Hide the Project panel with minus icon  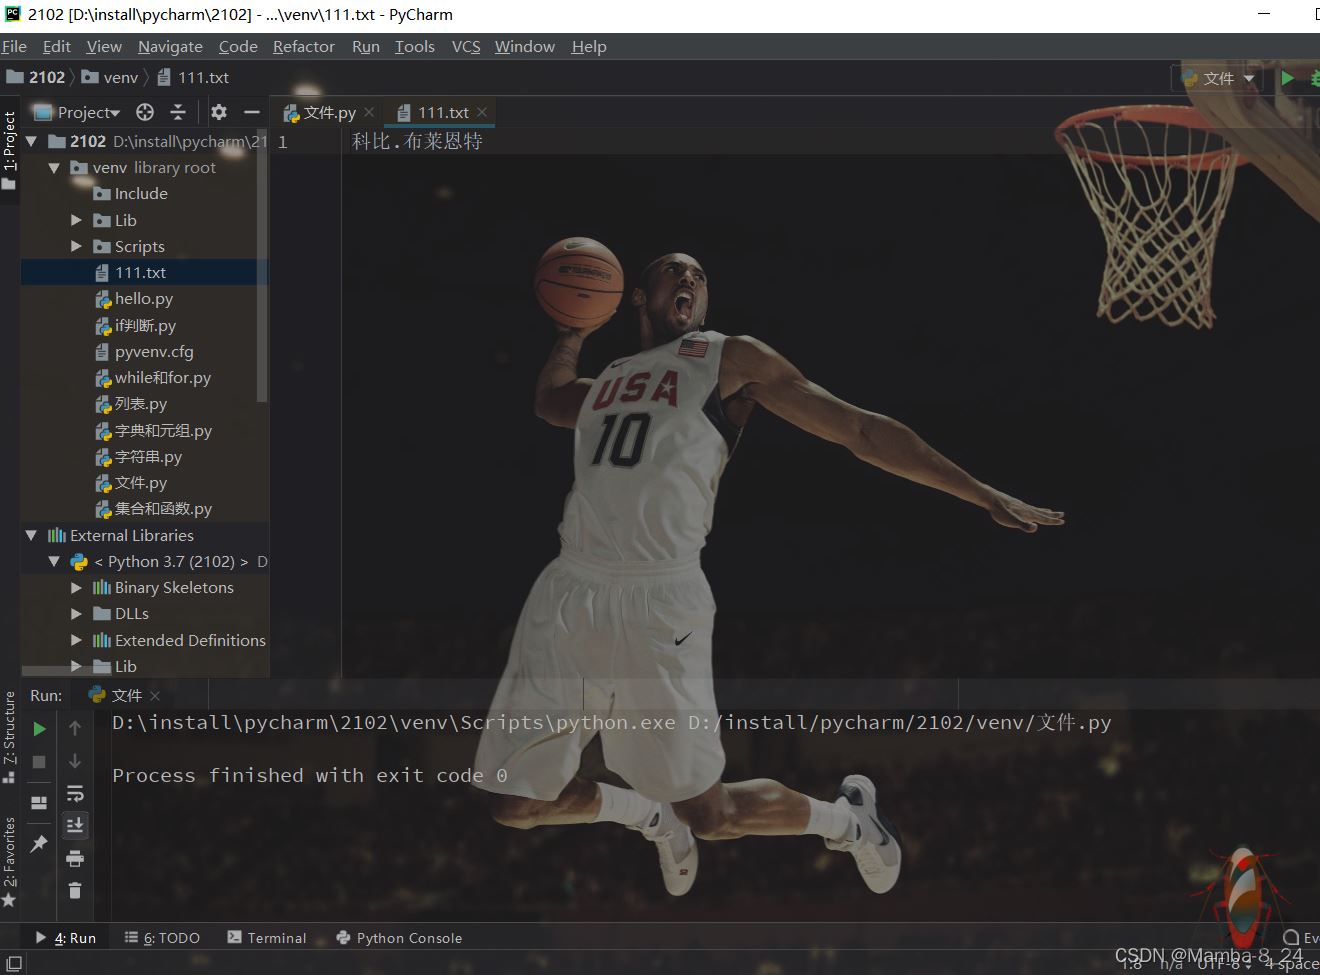tap(252, 112)
